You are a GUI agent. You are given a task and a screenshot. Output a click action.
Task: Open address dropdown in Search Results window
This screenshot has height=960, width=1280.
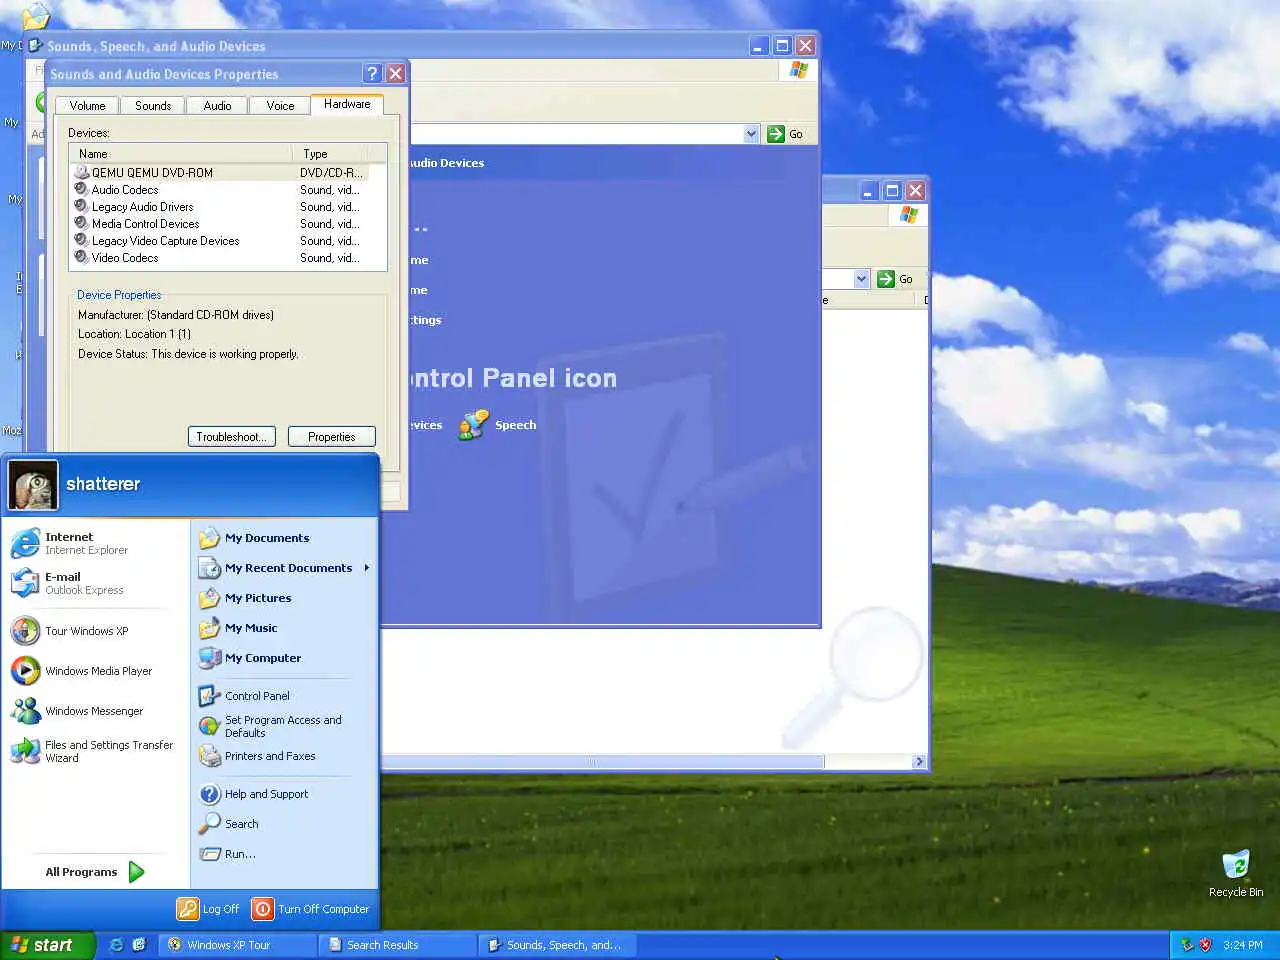point(861,279)
